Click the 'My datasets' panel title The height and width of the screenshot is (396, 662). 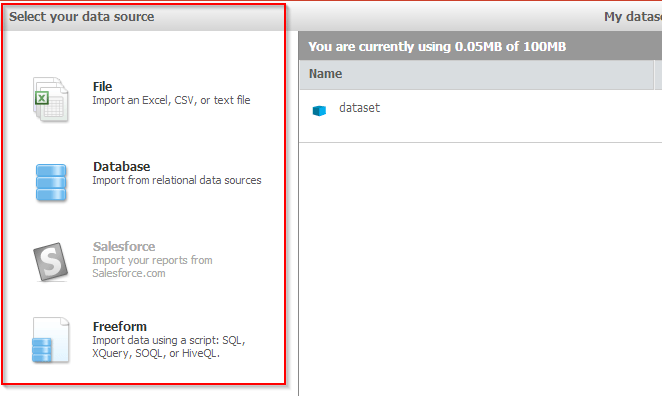pyautogui.click(x=633, y=16)
